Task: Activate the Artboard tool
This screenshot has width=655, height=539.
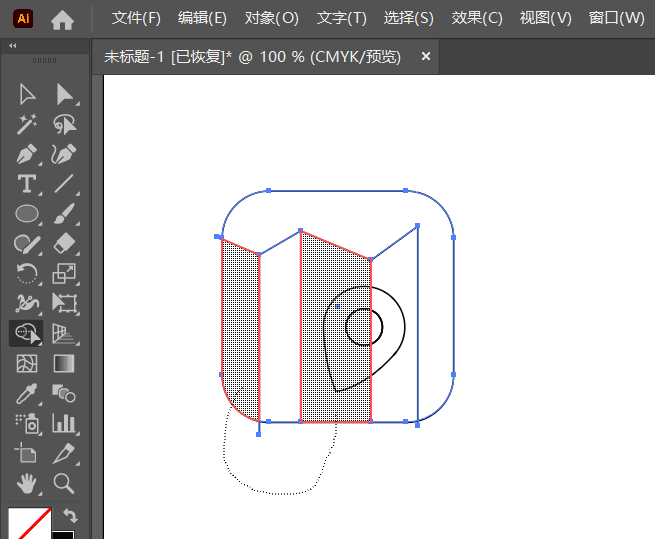Action: point(26,453)
